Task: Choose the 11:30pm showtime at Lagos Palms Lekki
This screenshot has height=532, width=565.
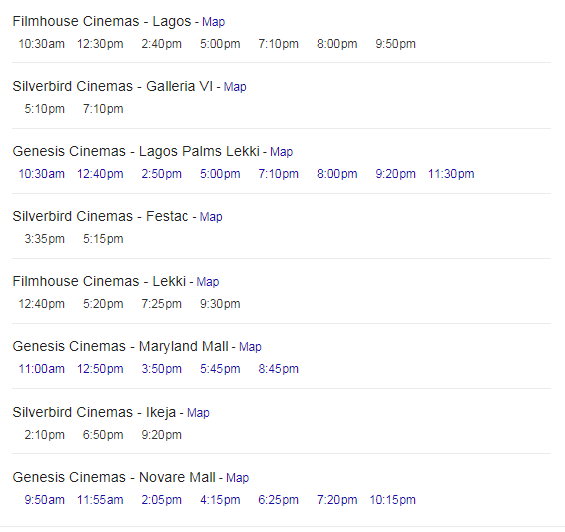Action: [x=451, y=174]
